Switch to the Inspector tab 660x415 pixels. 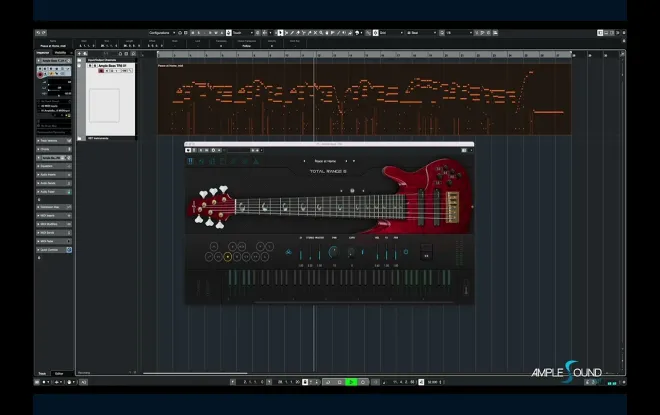[x=43, y=53]
